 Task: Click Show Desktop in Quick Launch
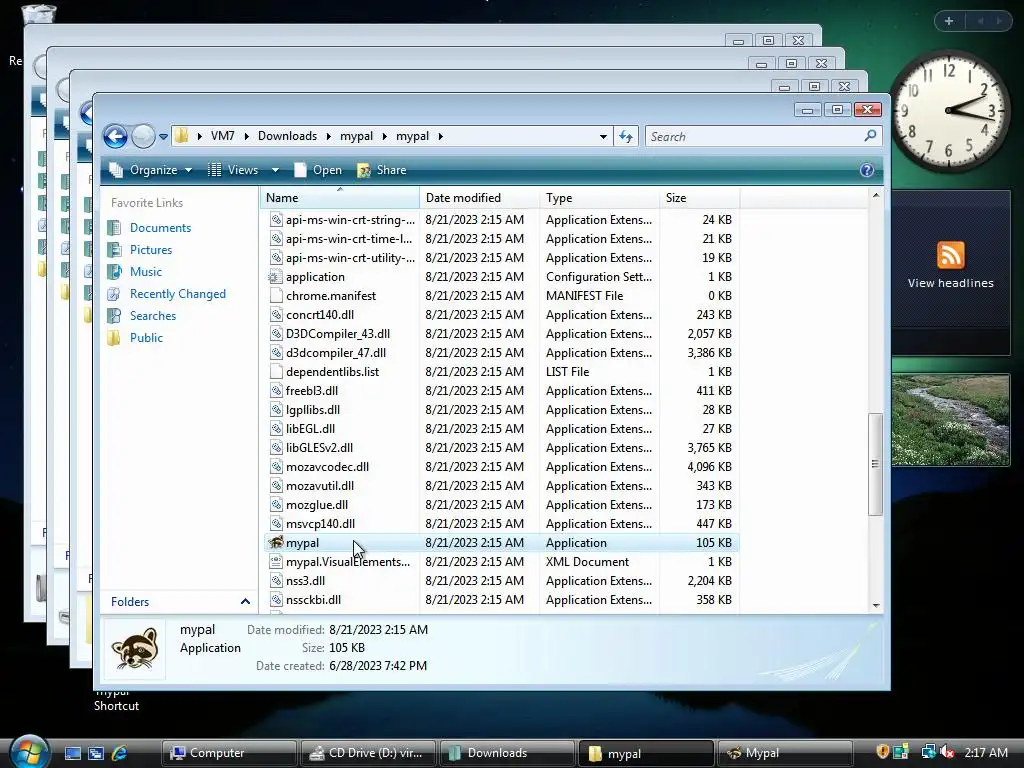72,753
